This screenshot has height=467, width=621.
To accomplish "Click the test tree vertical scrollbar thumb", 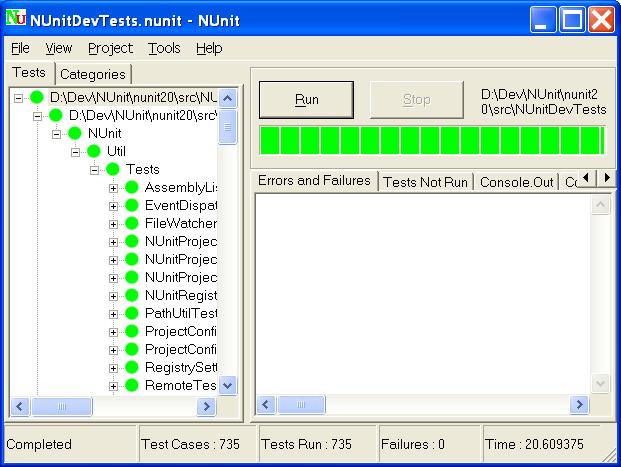I will coord(227,127).
